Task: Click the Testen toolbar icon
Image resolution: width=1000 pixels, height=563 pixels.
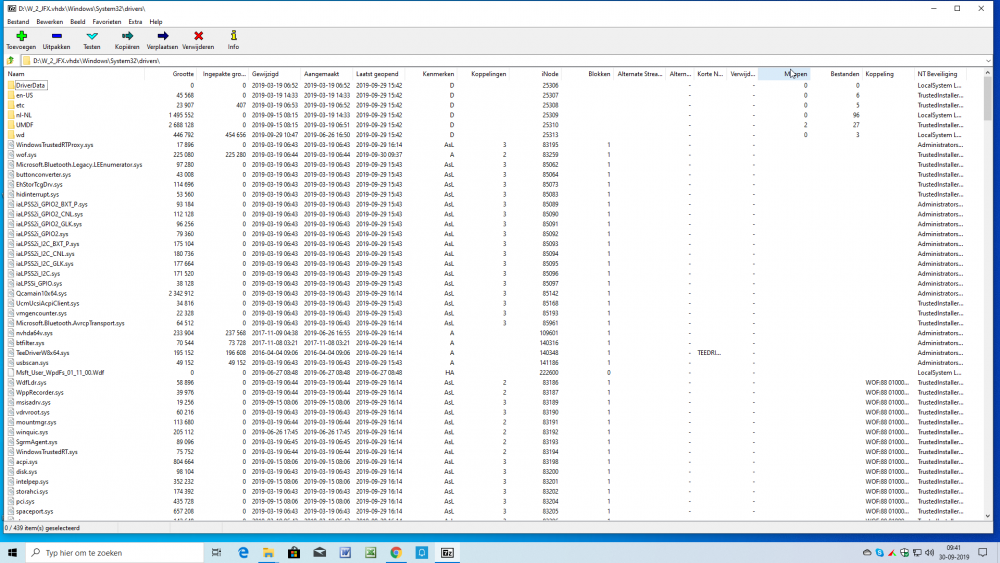Action: pos(92,36)
